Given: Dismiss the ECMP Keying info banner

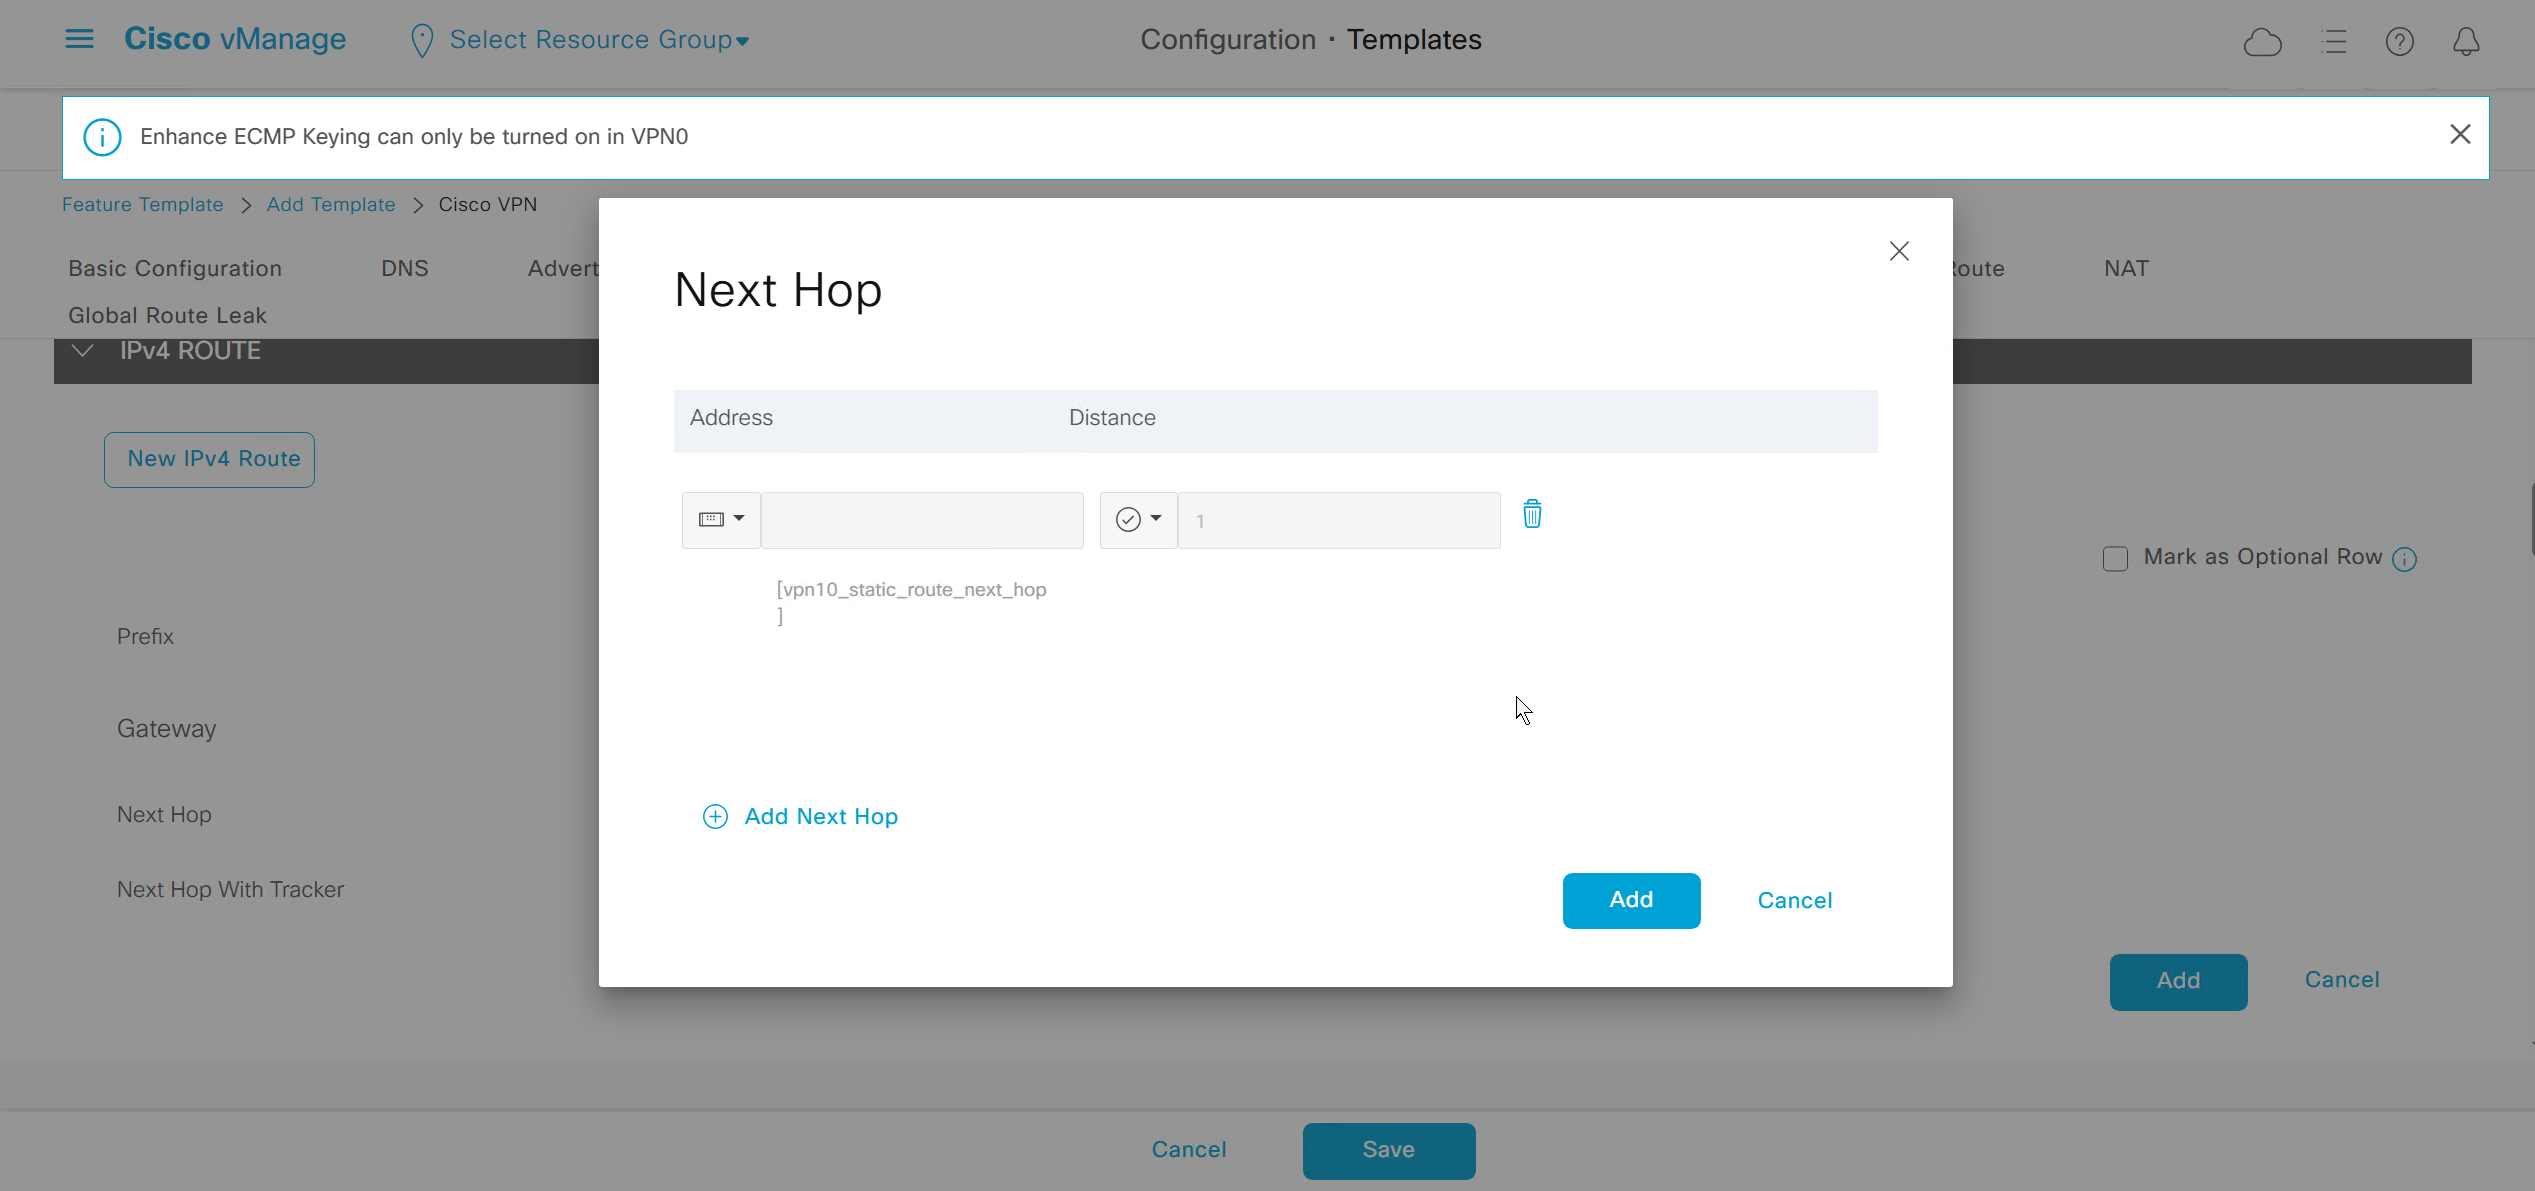Looking at the screenshot, I should tap(2460, 135).
